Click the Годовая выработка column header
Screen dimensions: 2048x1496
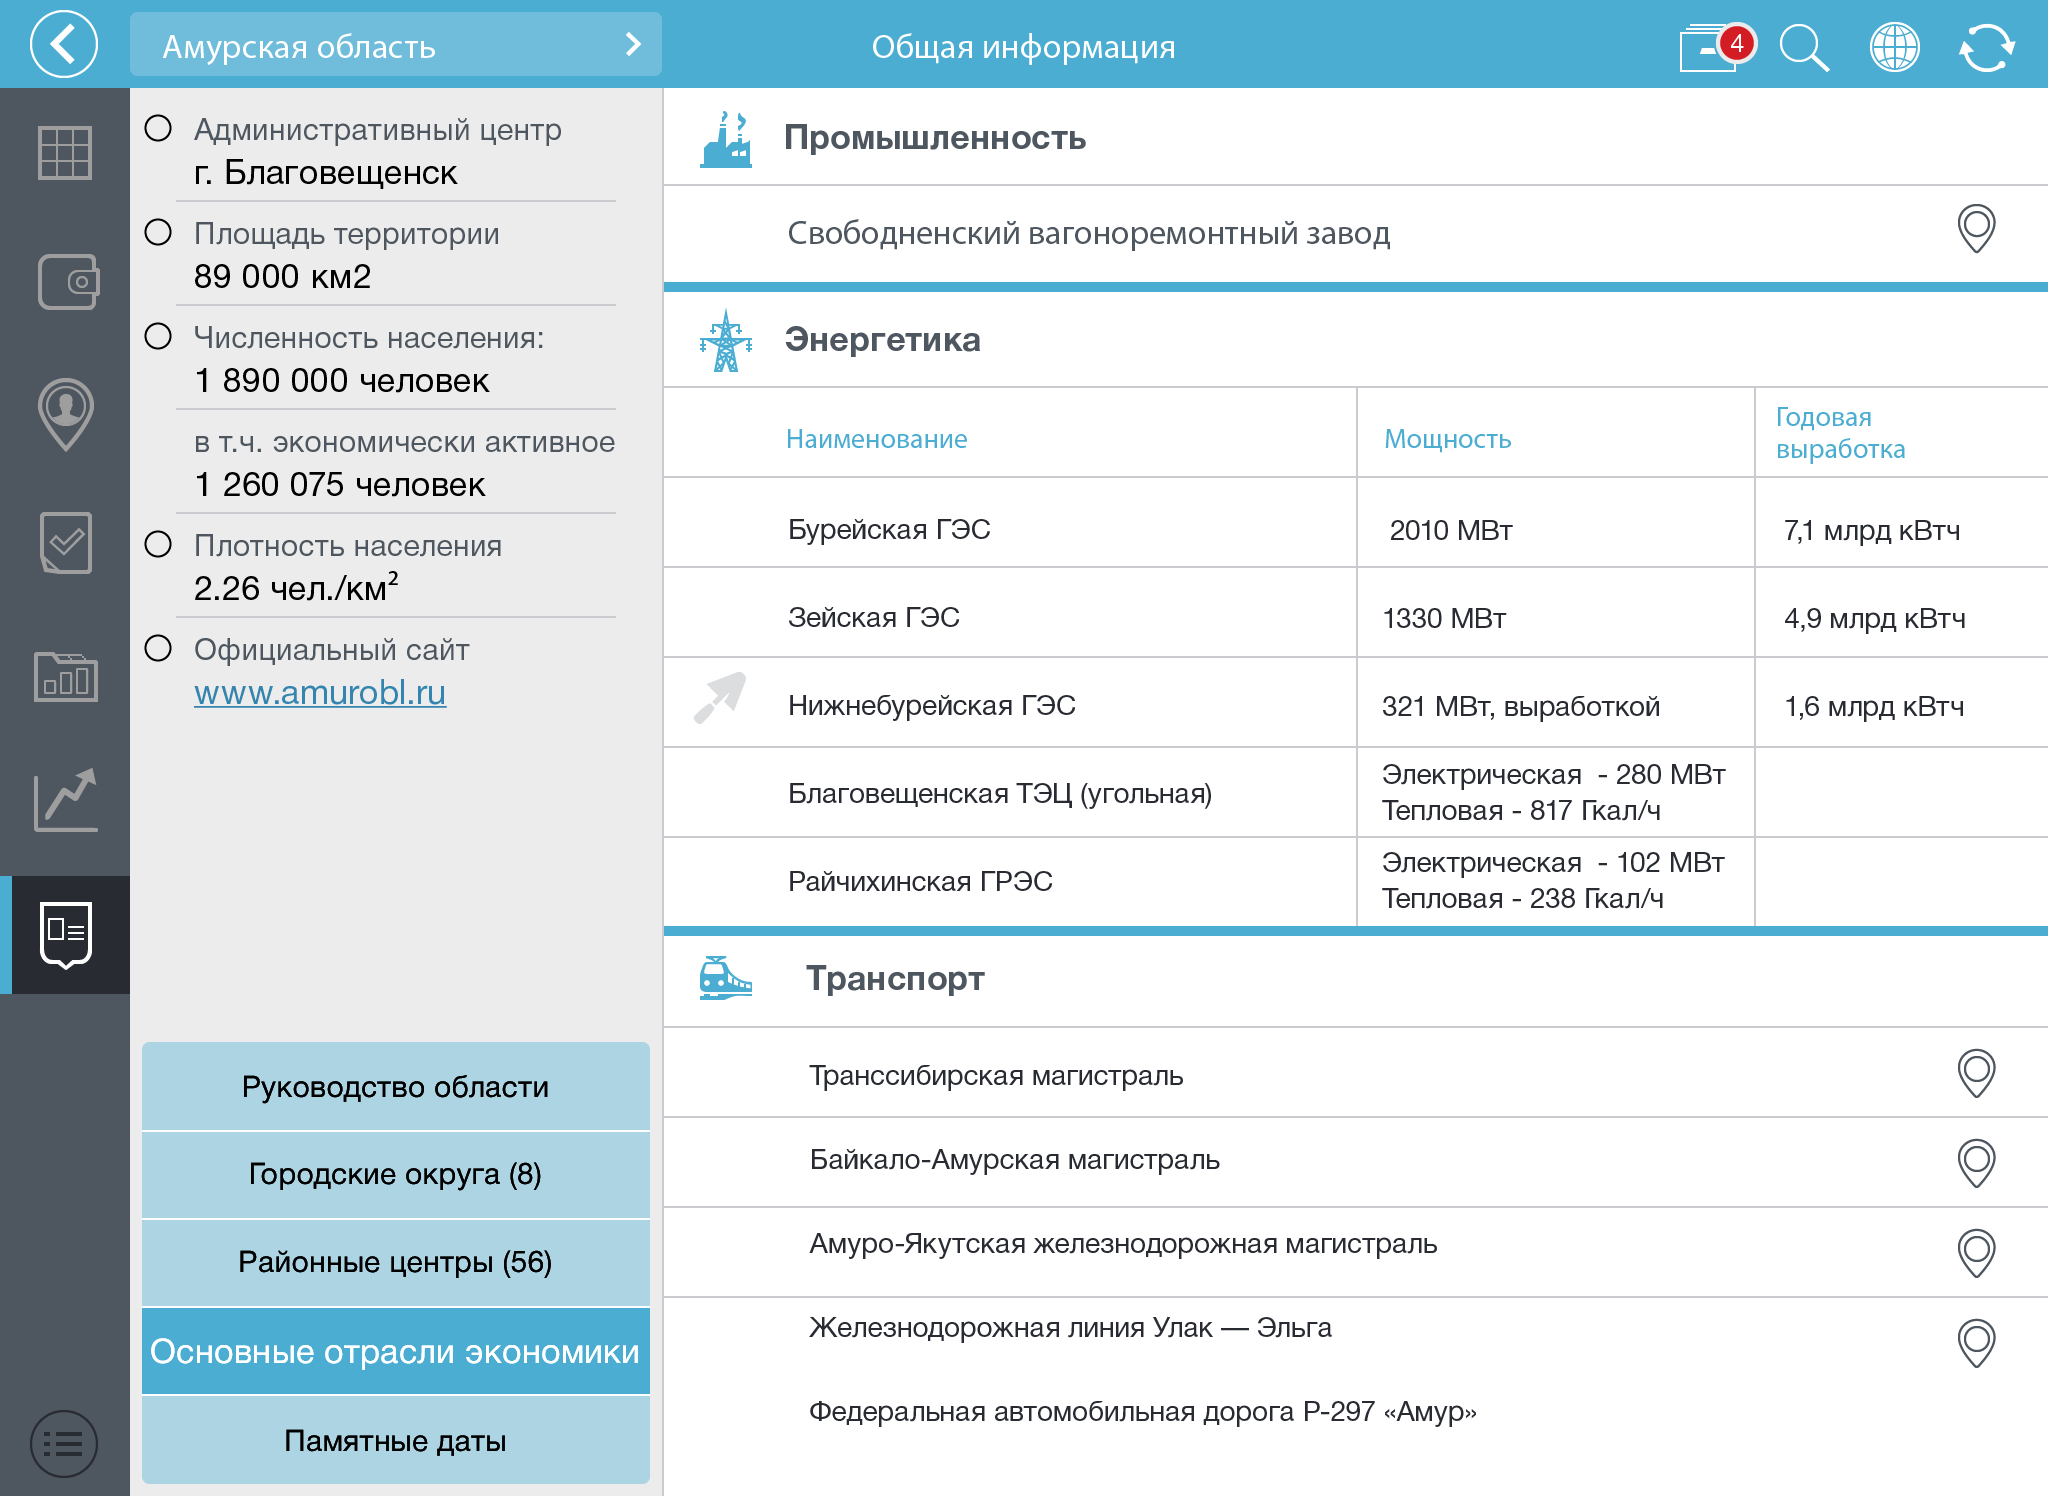pyautogui.click(x=1841, y=432)
